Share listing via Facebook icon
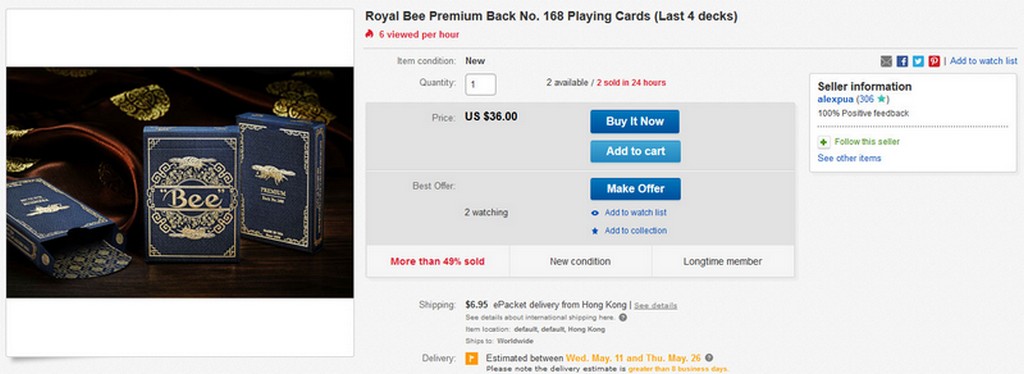Screen dimensions: 1024x374 902,61
